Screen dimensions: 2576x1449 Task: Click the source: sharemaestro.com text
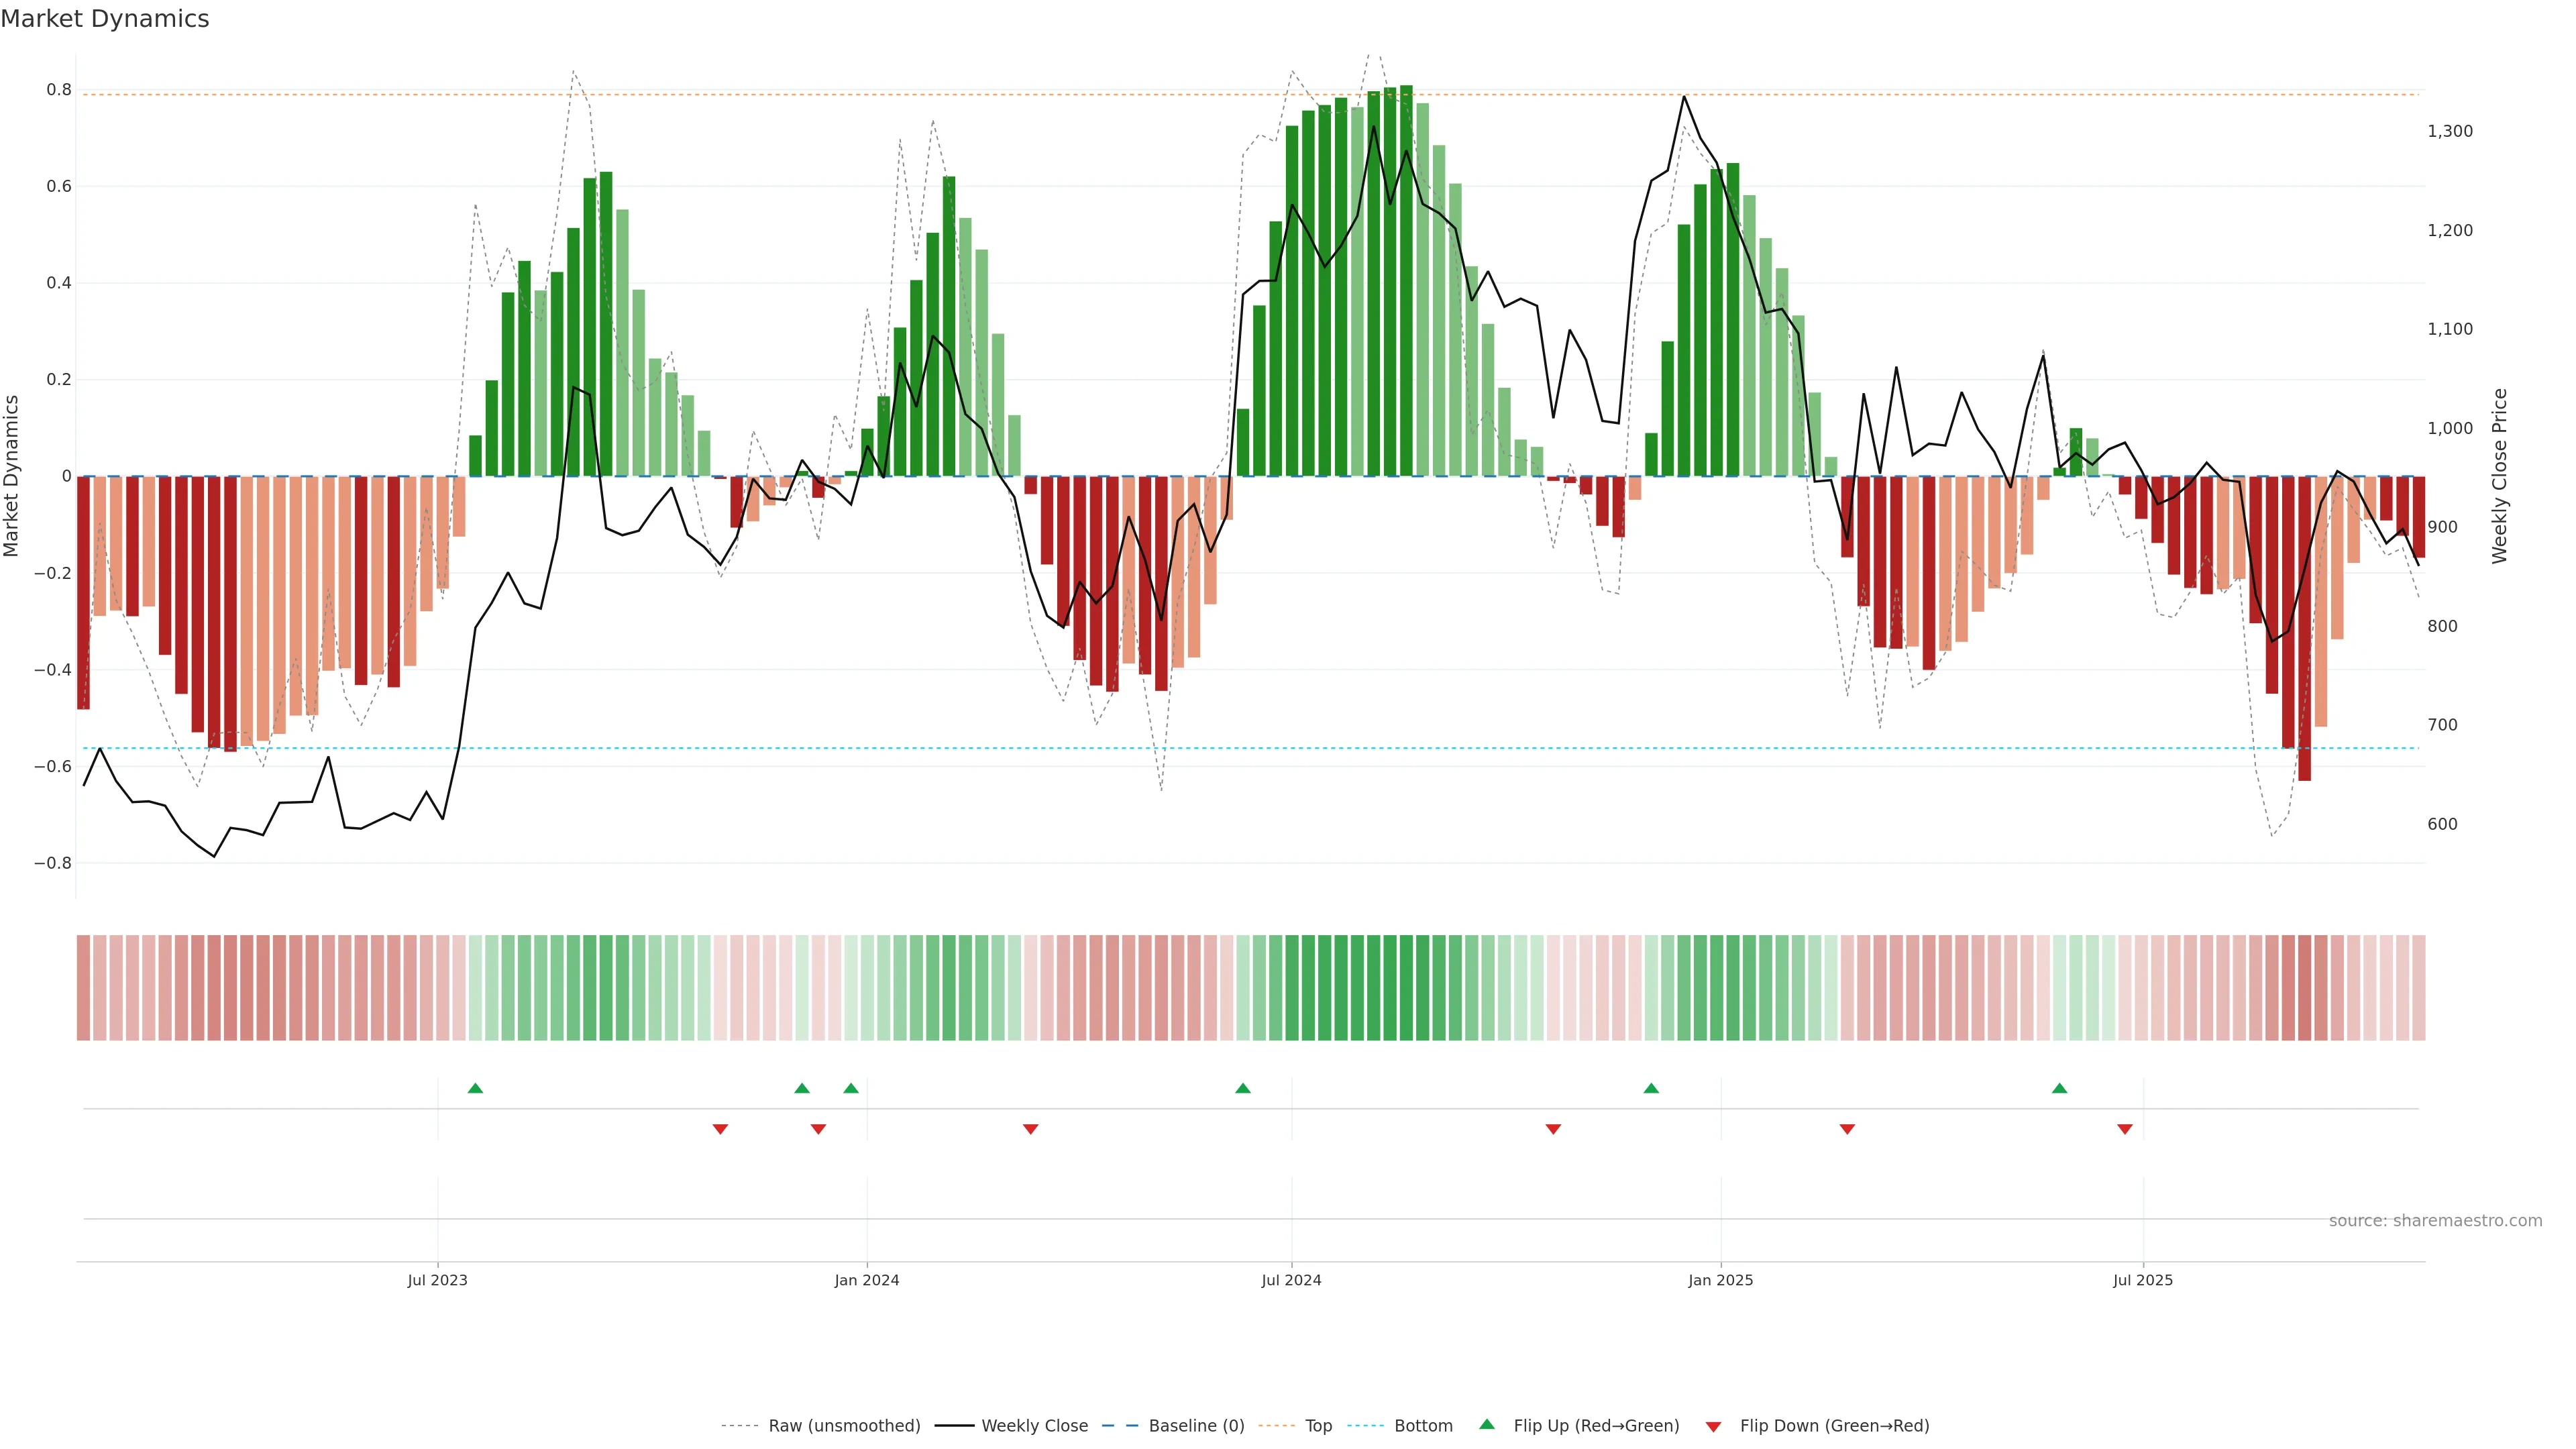click(2435, 1221)
